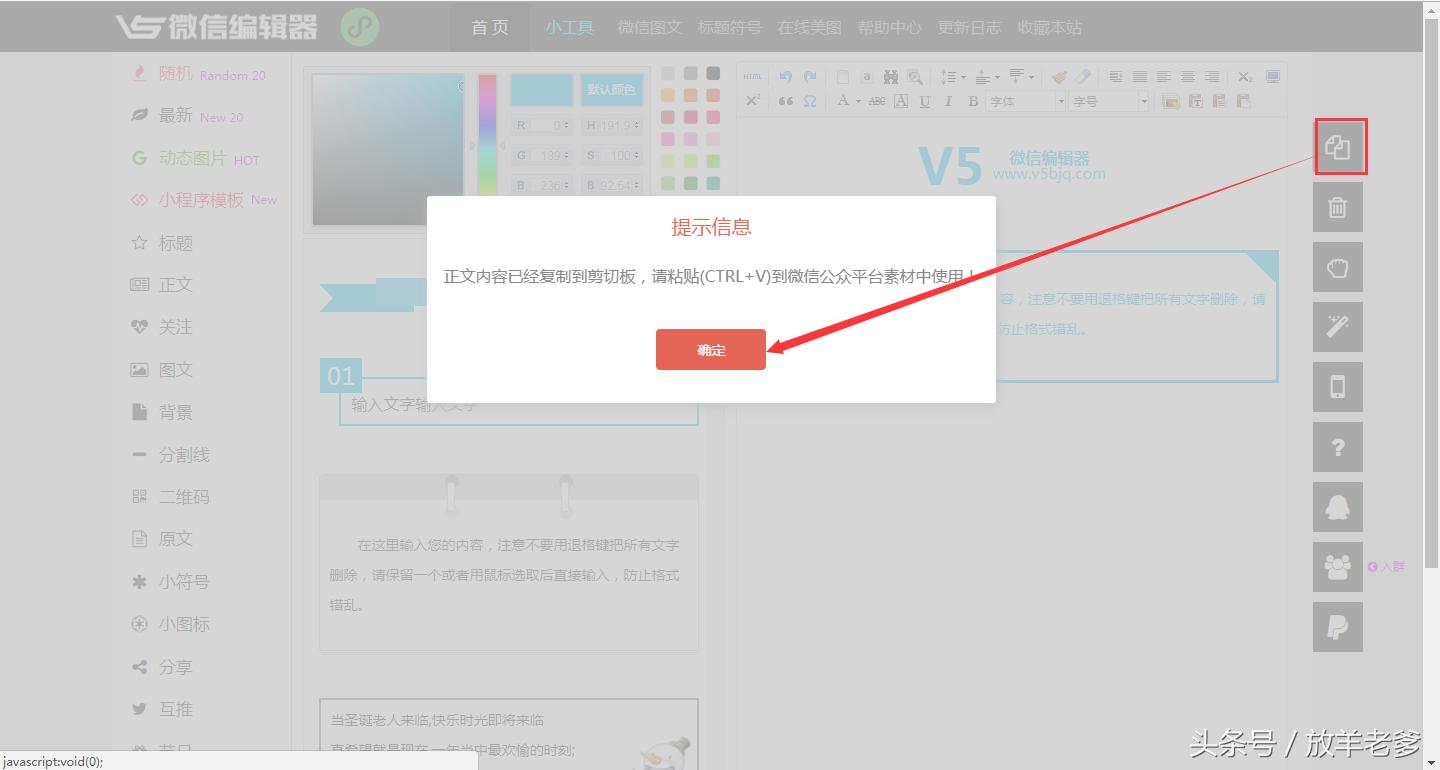1440x770 pixels.
Task: Open the 微信图文 menu item
Action: [x=648, y=27]
